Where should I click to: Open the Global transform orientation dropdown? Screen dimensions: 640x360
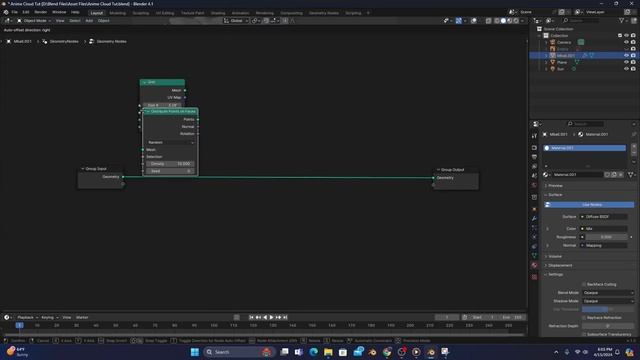click(236, 20)
